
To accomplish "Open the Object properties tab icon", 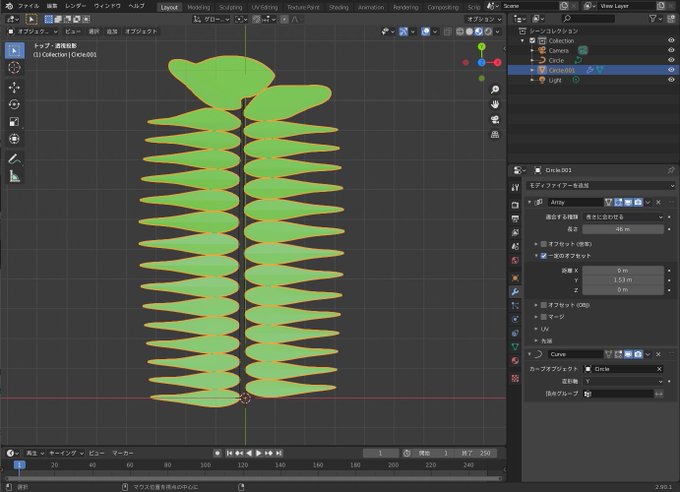I will [x=515, y=278].
